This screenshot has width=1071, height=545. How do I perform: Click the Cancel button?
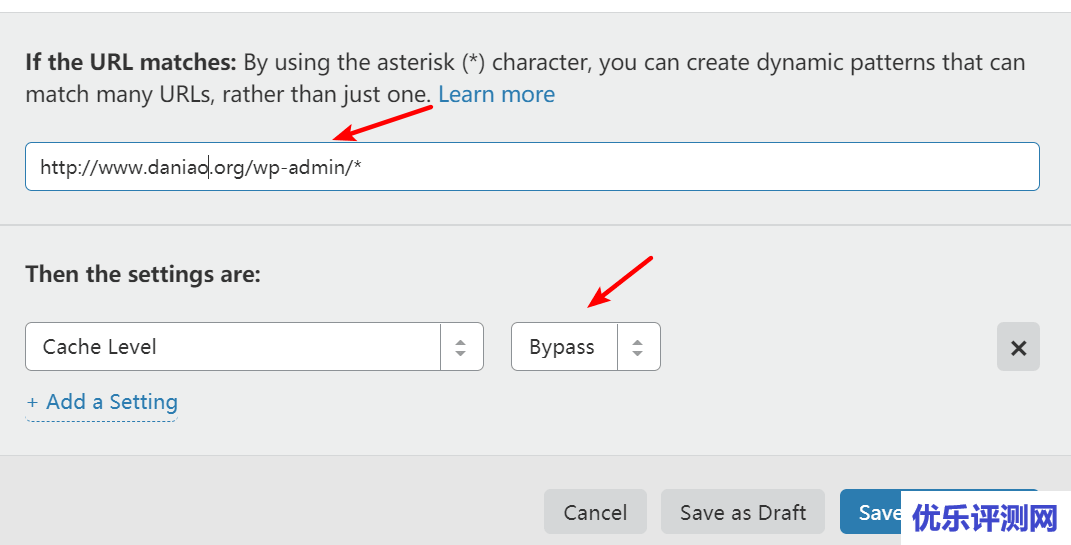pos(595,512)
